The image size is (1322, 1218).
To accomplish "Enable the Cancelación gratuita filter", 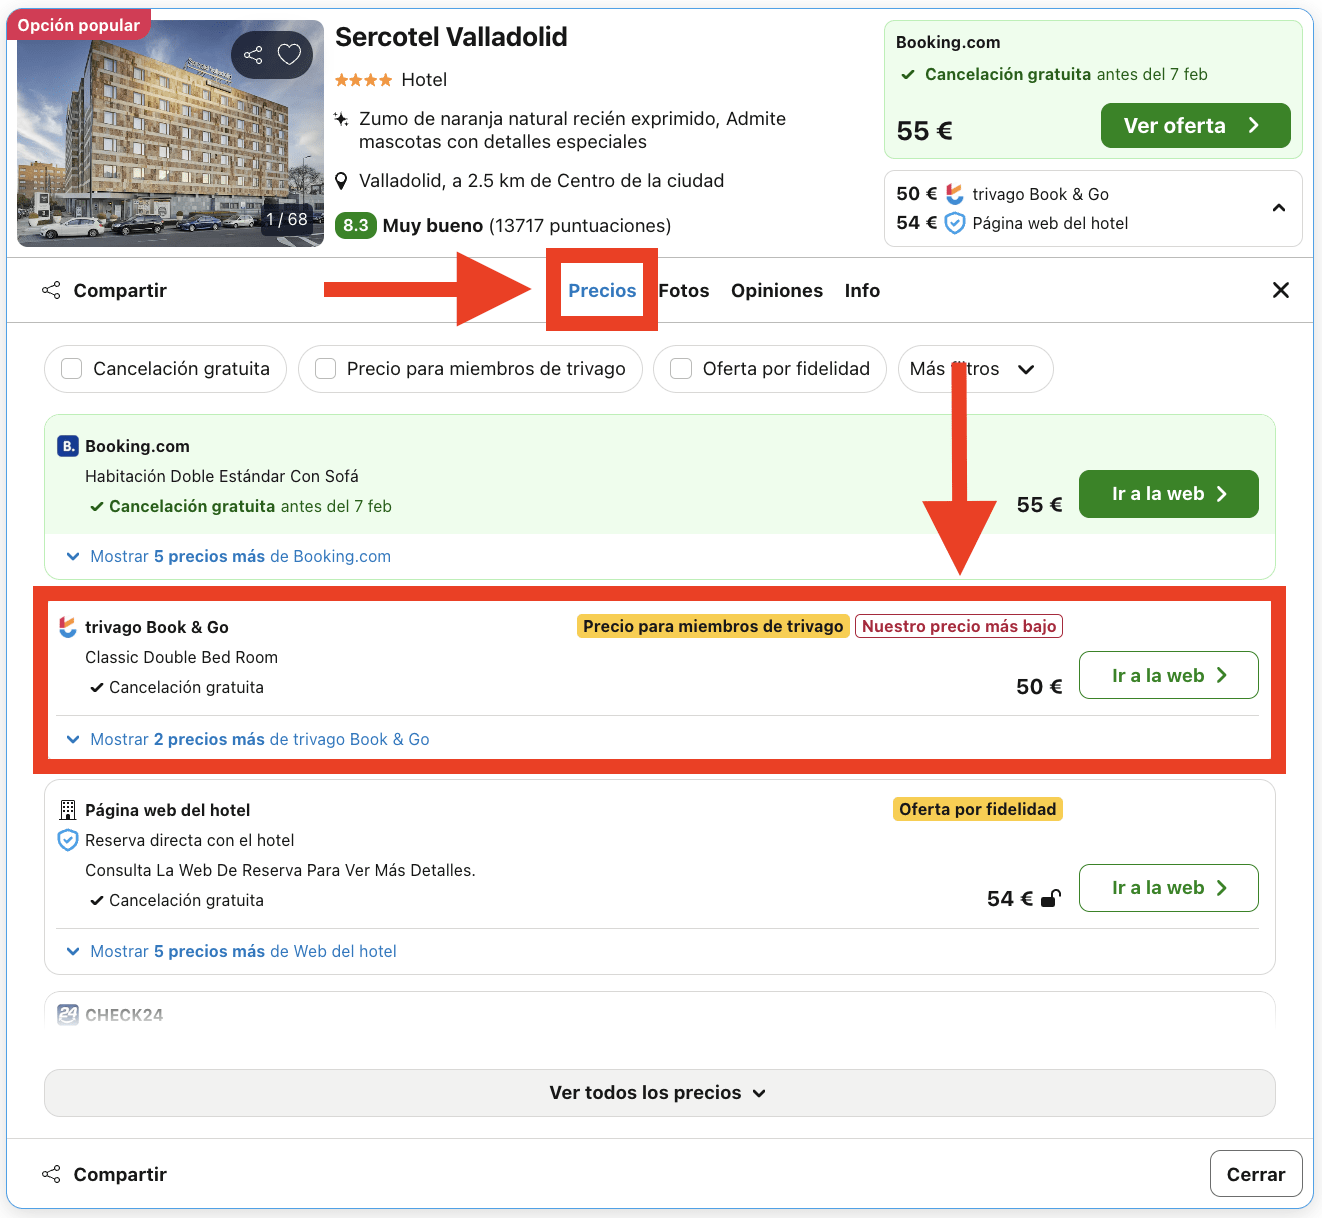I will click(x=70, y=369).
